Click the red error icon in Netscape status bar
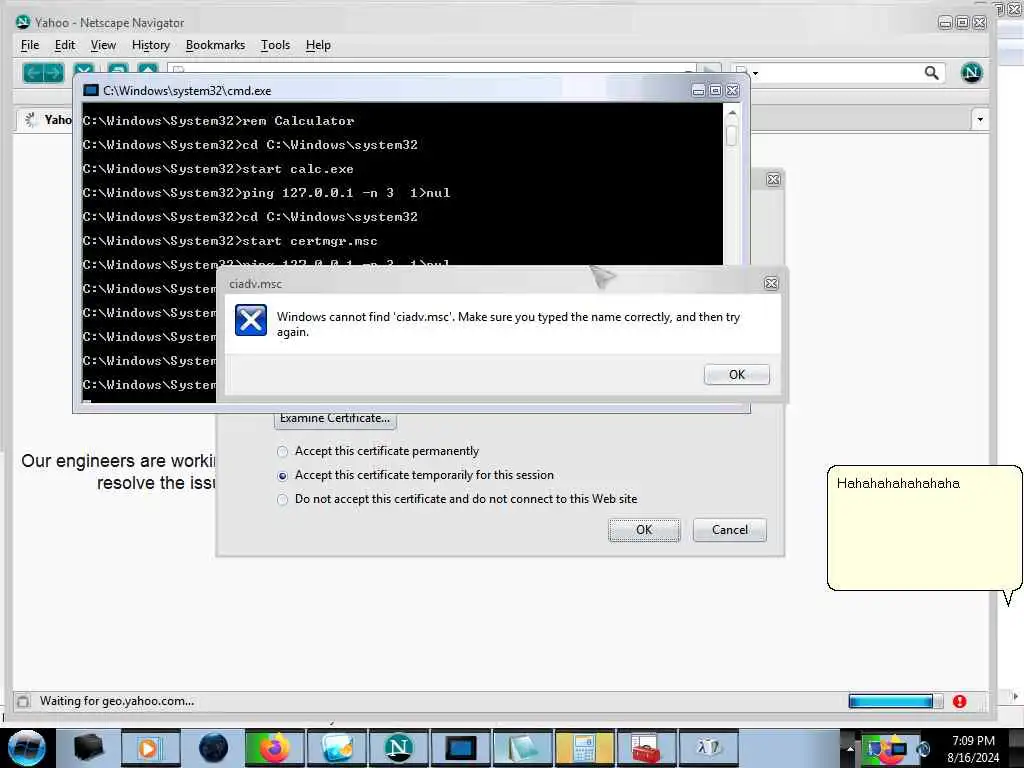 pos(959,701)
